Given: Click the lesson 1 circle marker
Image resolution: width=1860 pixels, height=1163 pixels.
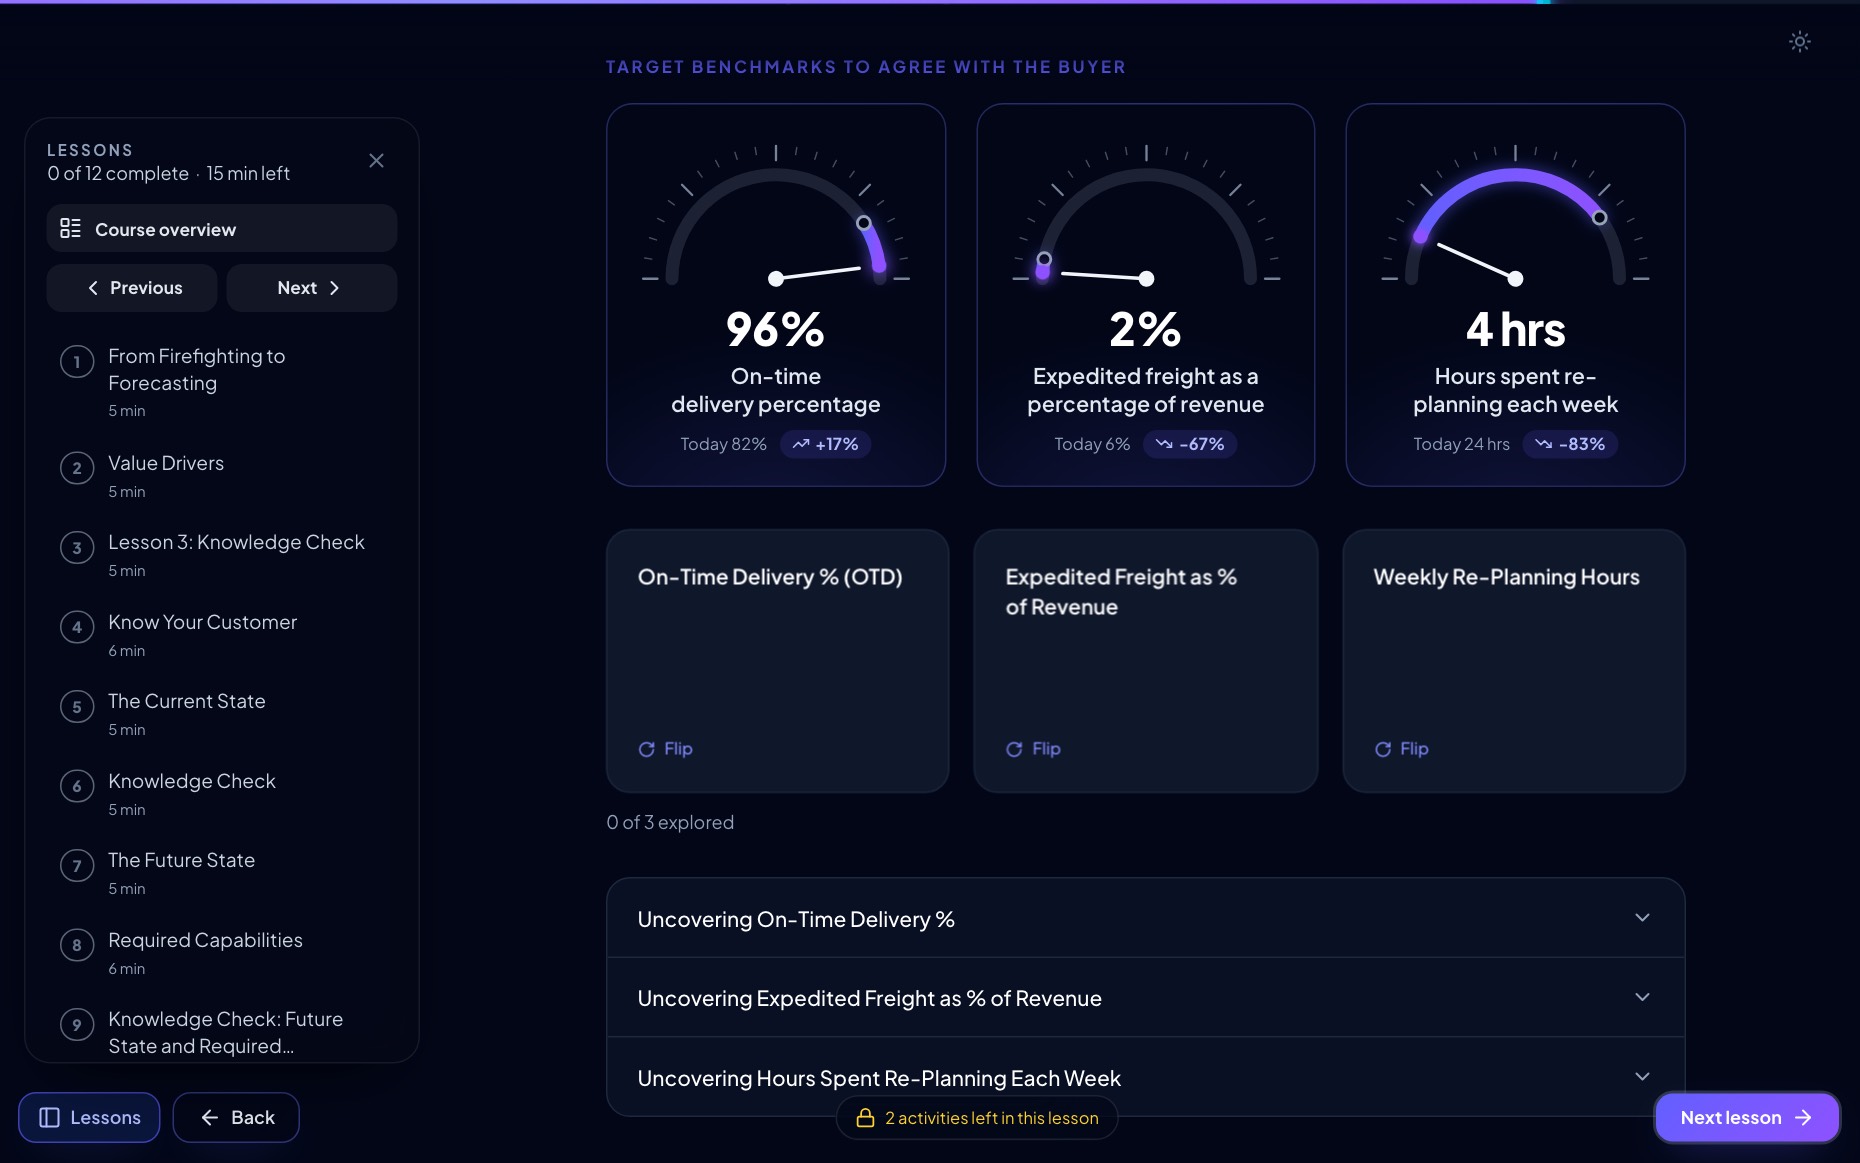Looking at the screenshot, I should click(x=77, y=362).
